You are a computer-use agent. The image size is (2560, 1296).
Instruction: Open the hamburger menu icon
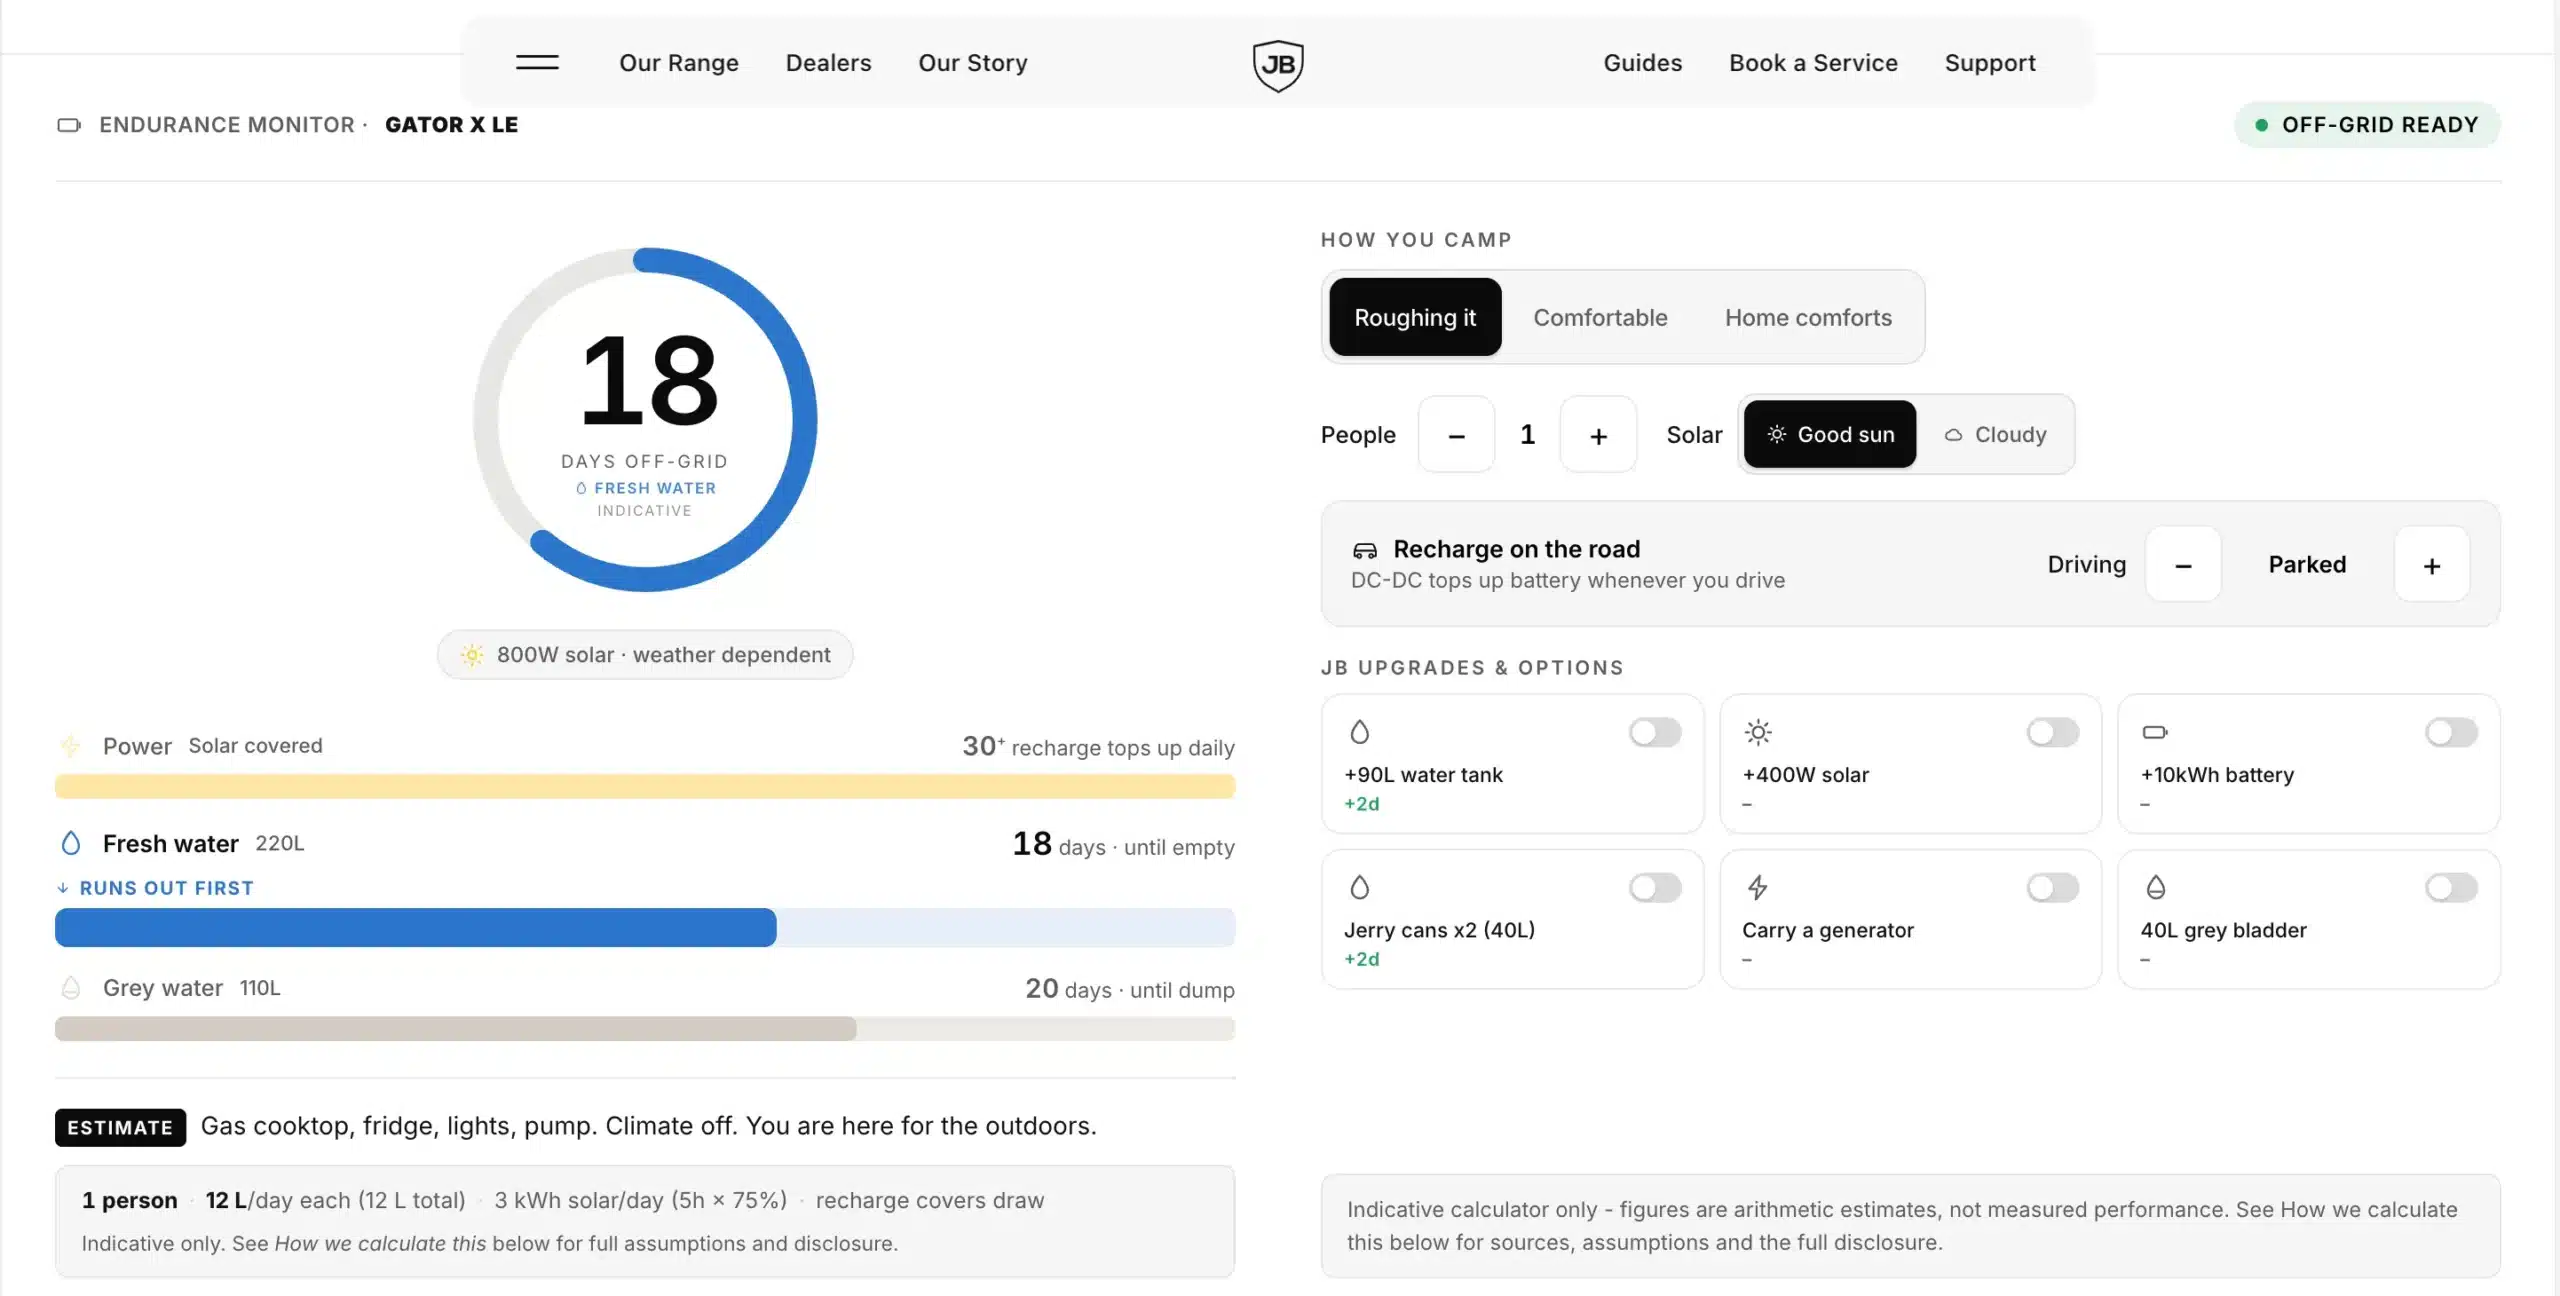(537, 62)
